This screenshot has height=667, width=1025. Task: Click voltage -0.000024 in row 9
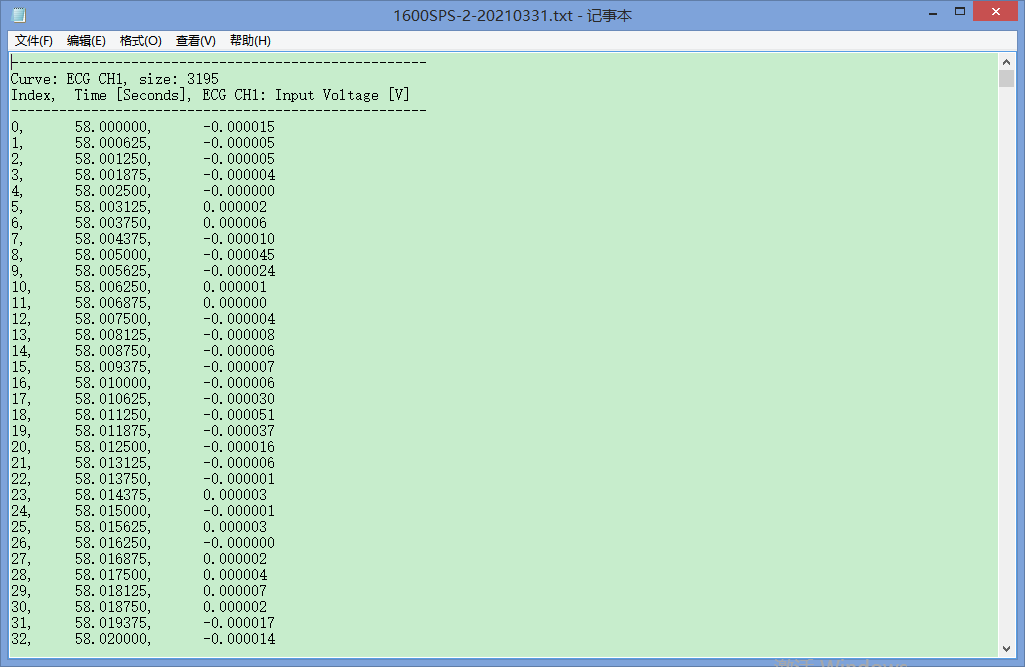[x=239, y=271]
